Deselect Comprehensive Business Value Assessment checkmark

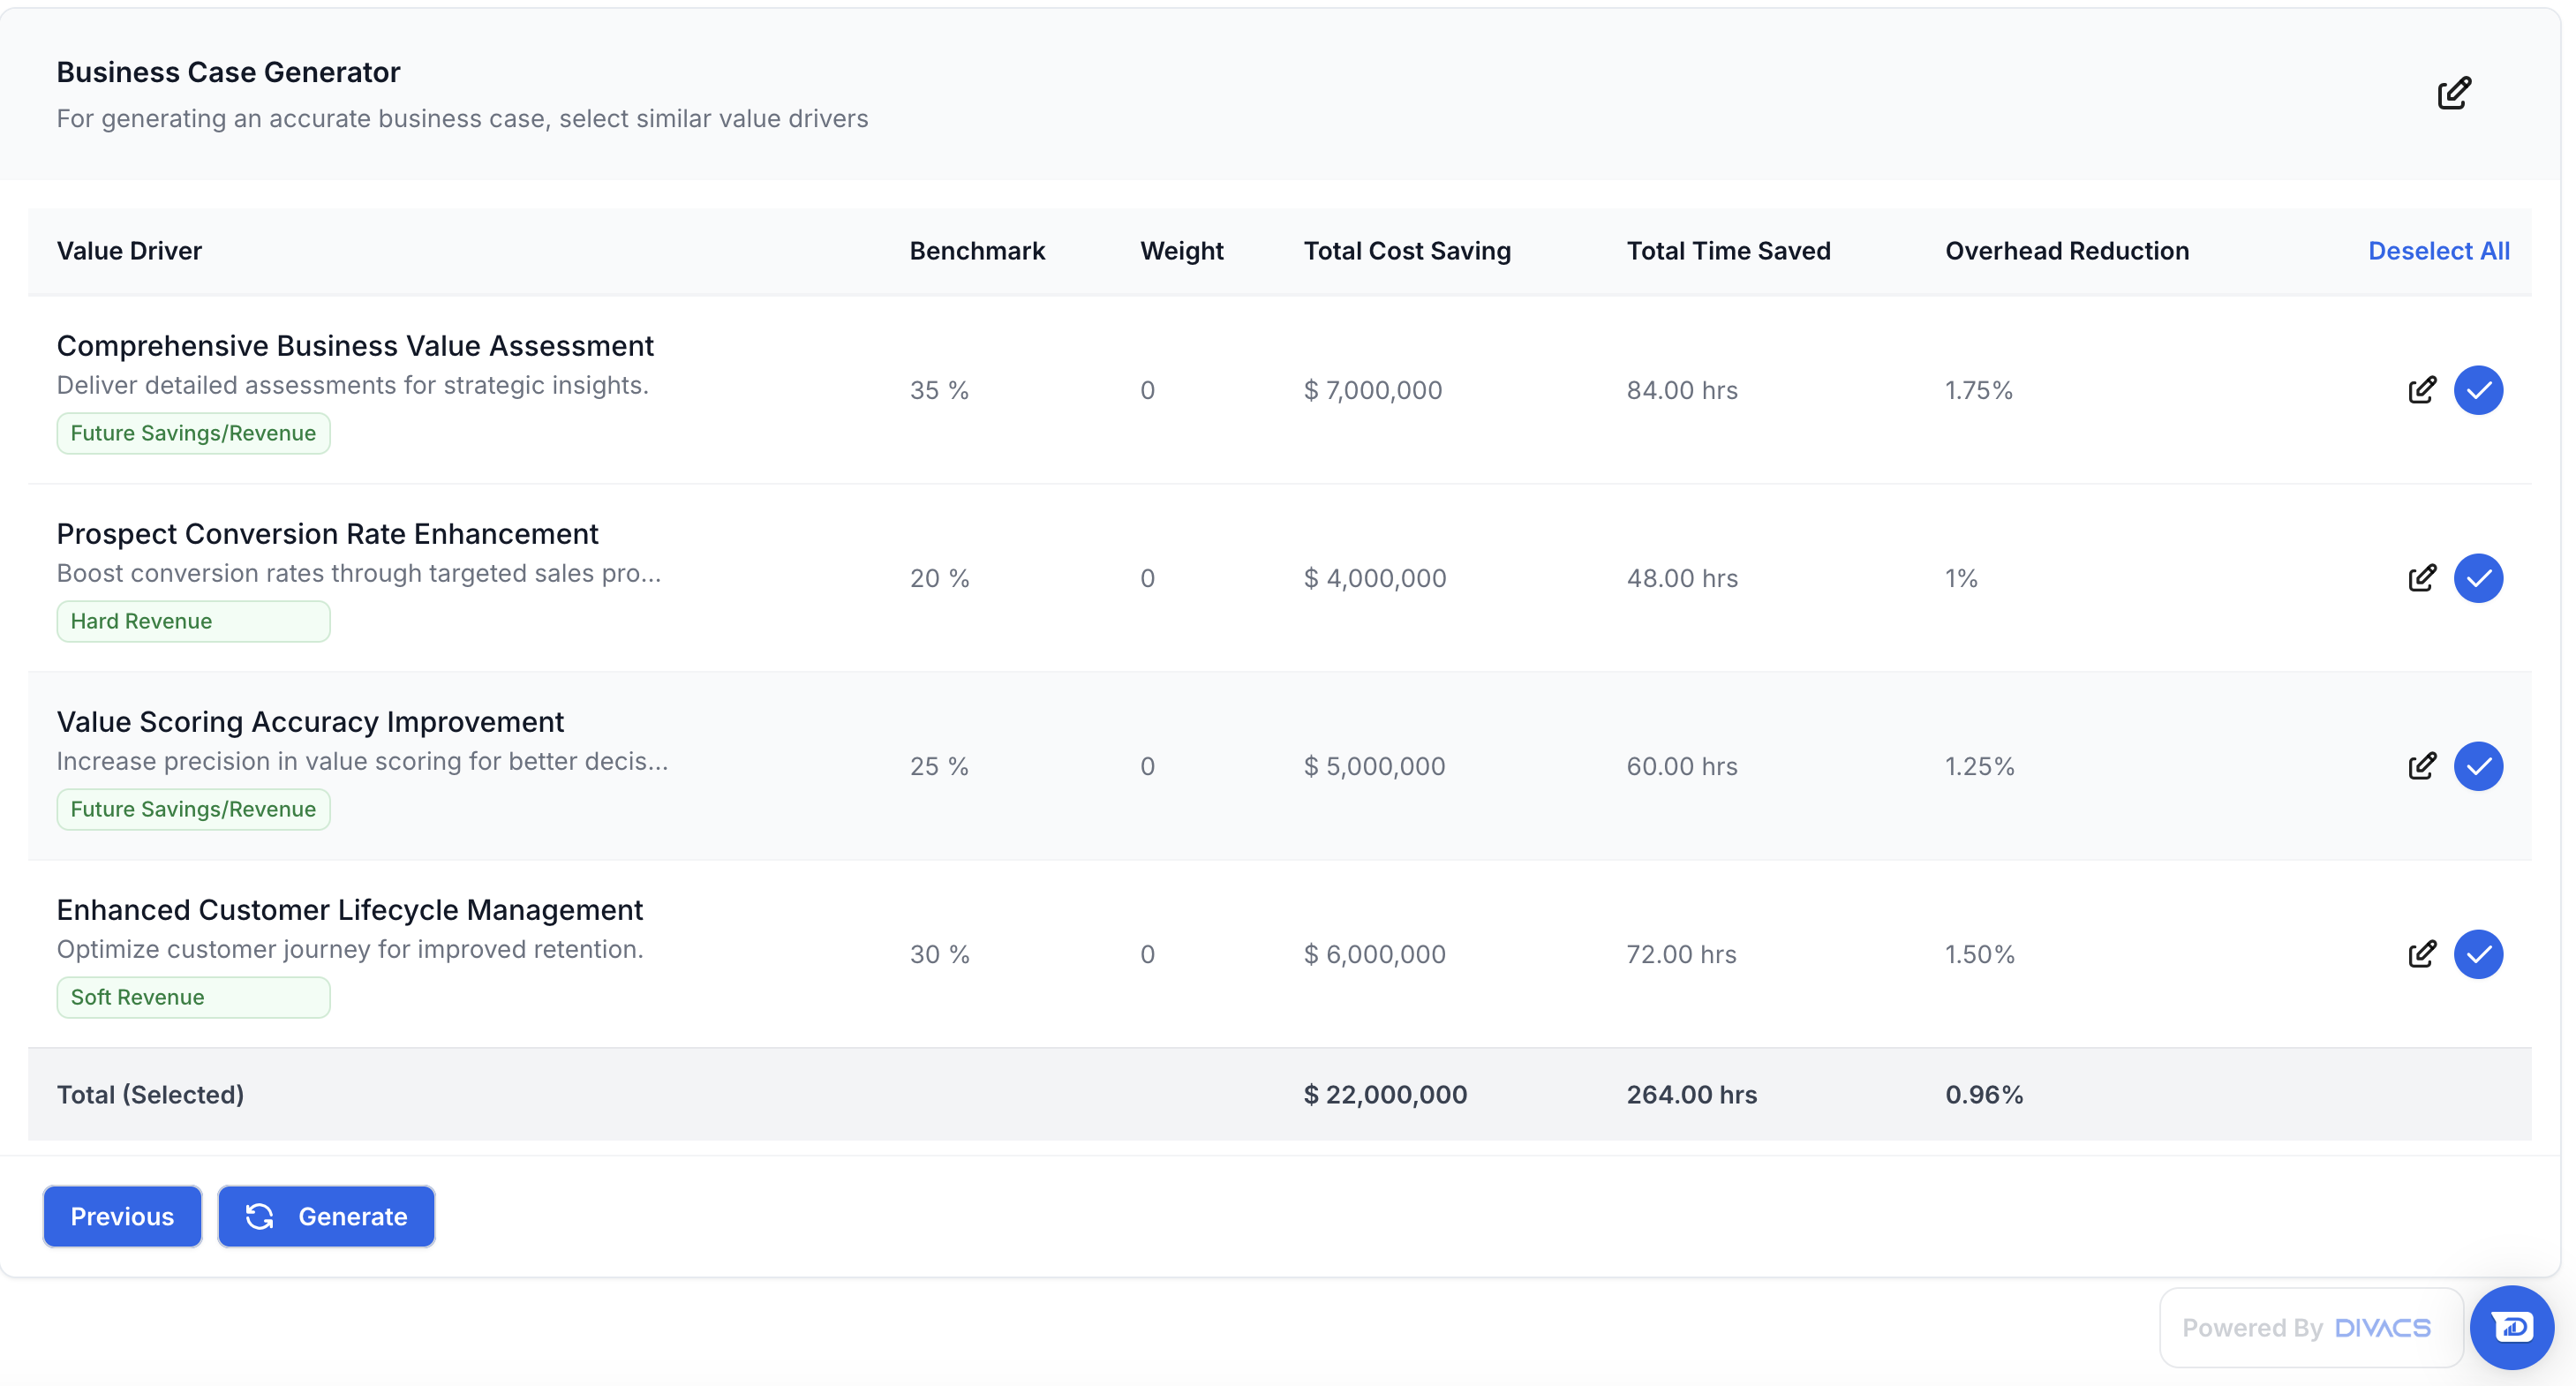2478,390
